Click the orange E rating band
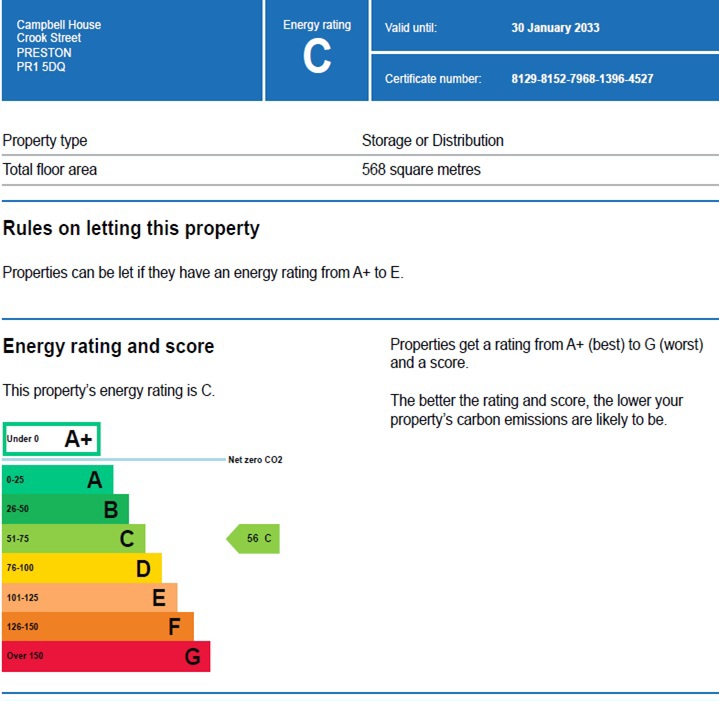This screenshot has width=719, height=701. 89,598
